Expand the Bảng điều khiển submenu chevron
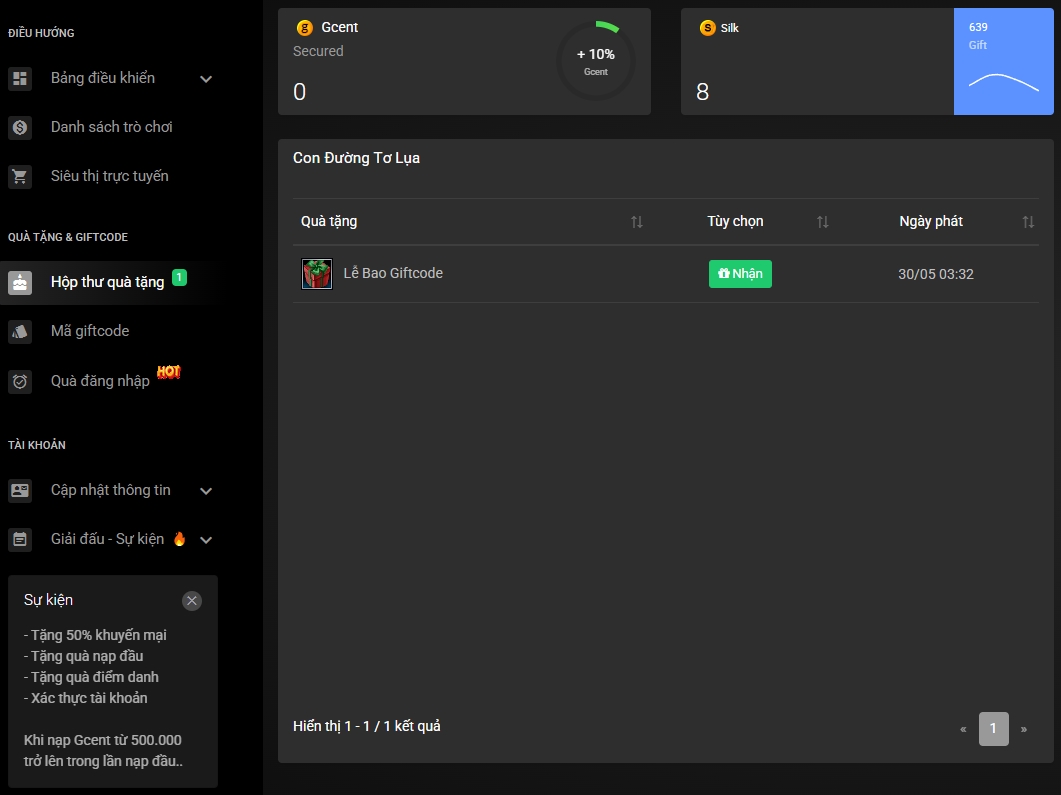 [x=206, y=79]
